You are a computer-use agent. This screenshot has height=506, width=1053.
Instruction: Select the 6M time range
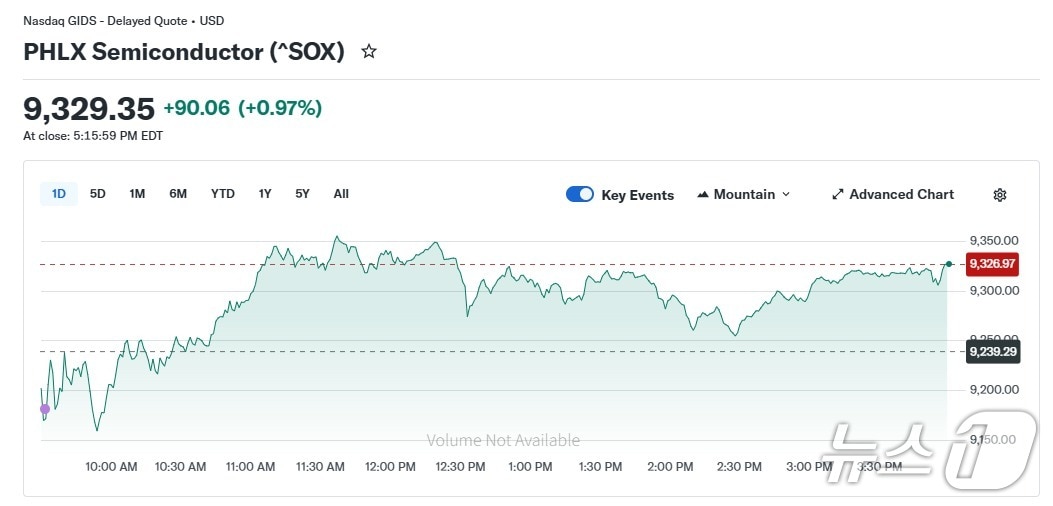click(178, 194)
